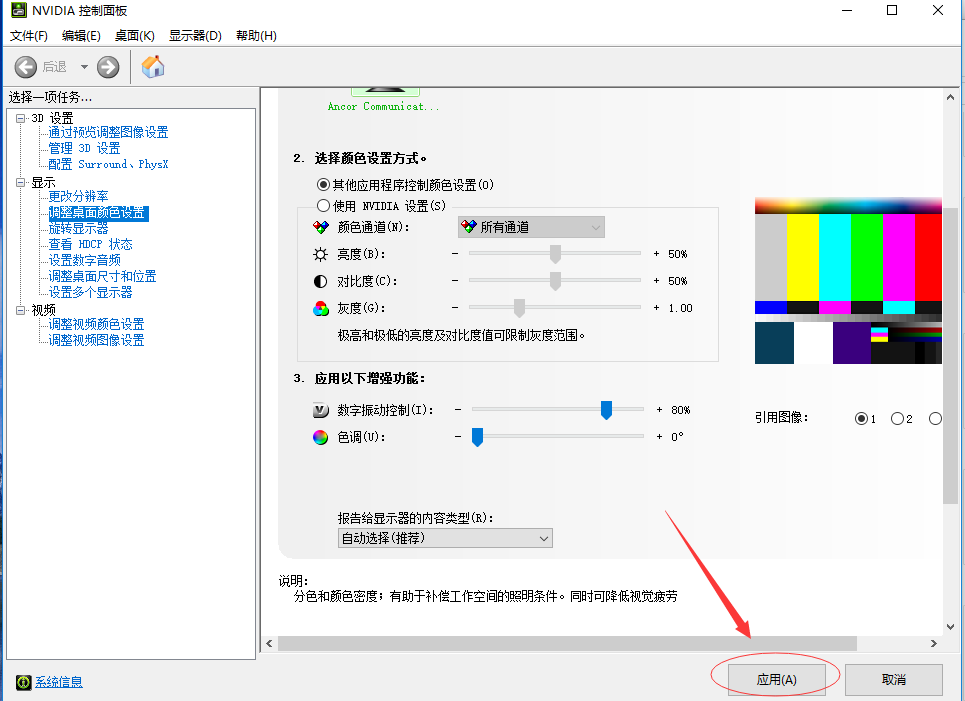Viewport: 965px width, 701px height.
Task: Open the 显示器(D) menu
Action: (x=195, y=36)
